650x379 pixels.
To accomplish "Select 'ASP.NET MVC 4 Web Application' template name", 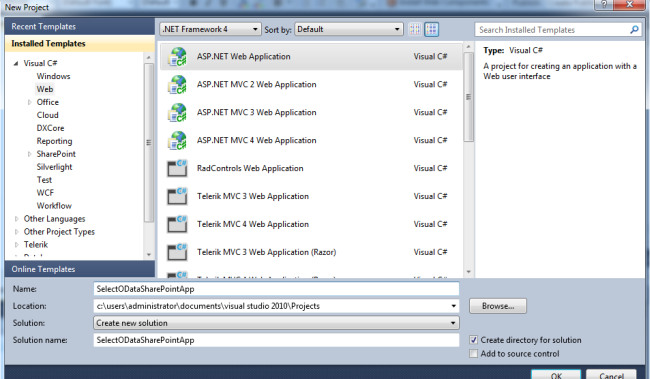I will (x=257, y=141).
